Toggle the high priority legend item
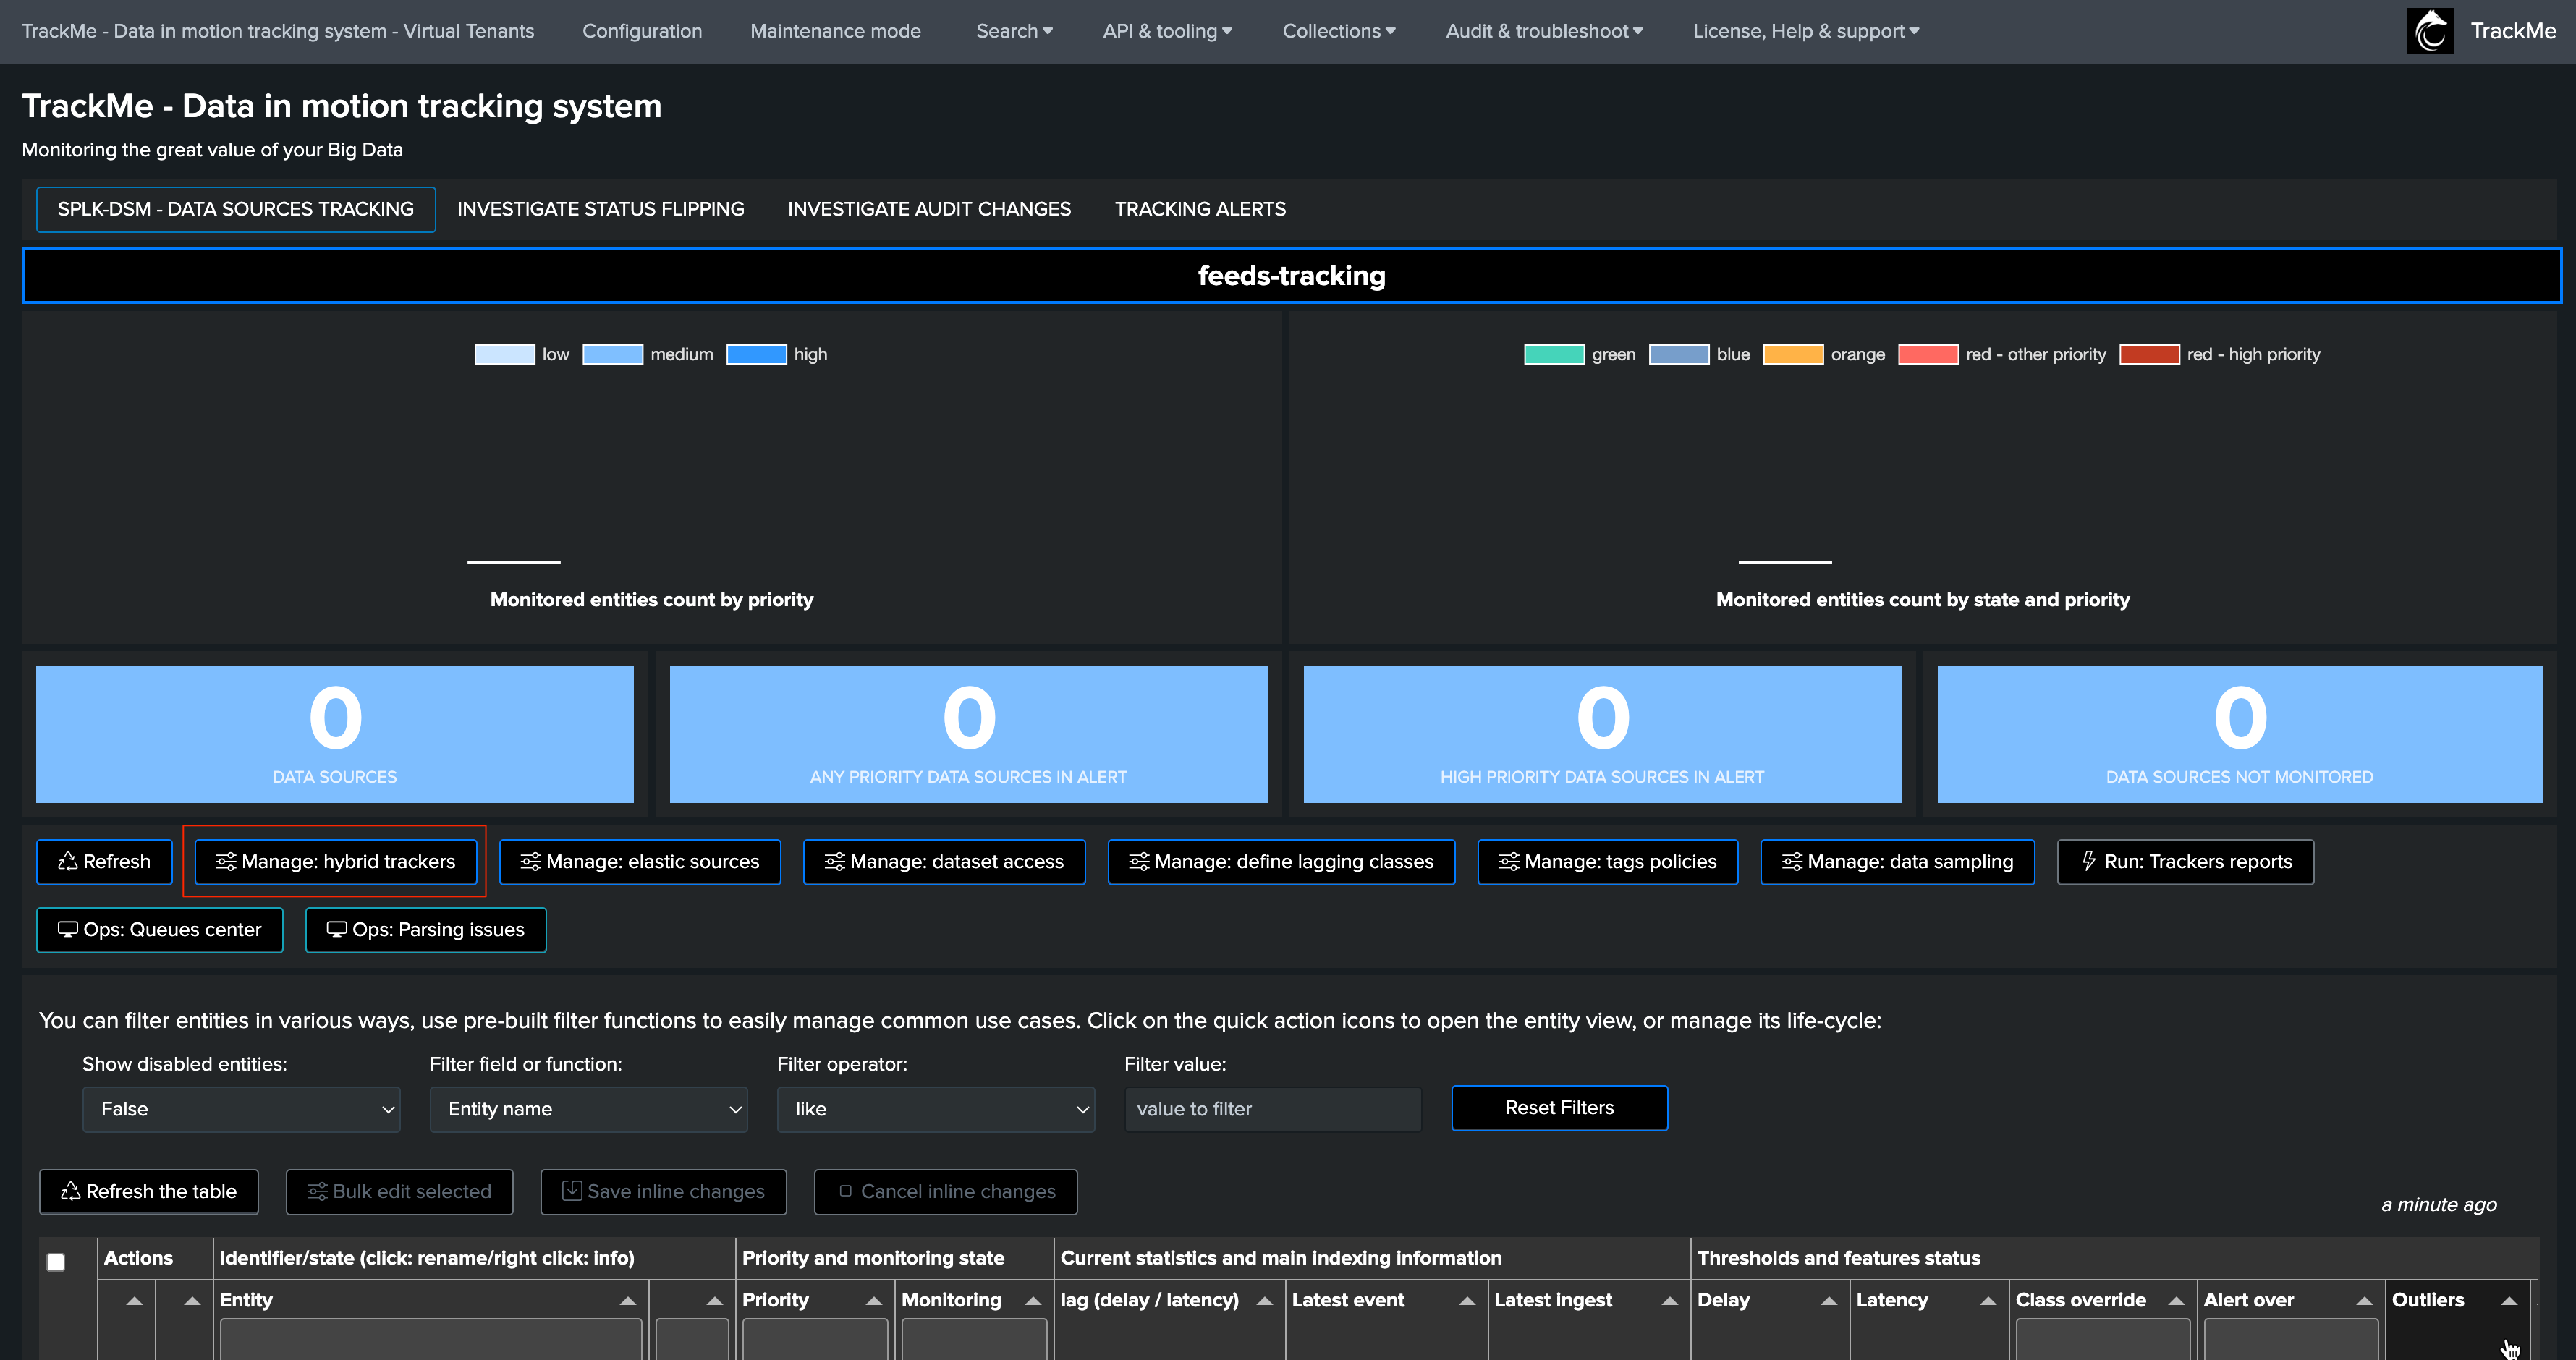Screen dimensions: 2576x1360 776,354
